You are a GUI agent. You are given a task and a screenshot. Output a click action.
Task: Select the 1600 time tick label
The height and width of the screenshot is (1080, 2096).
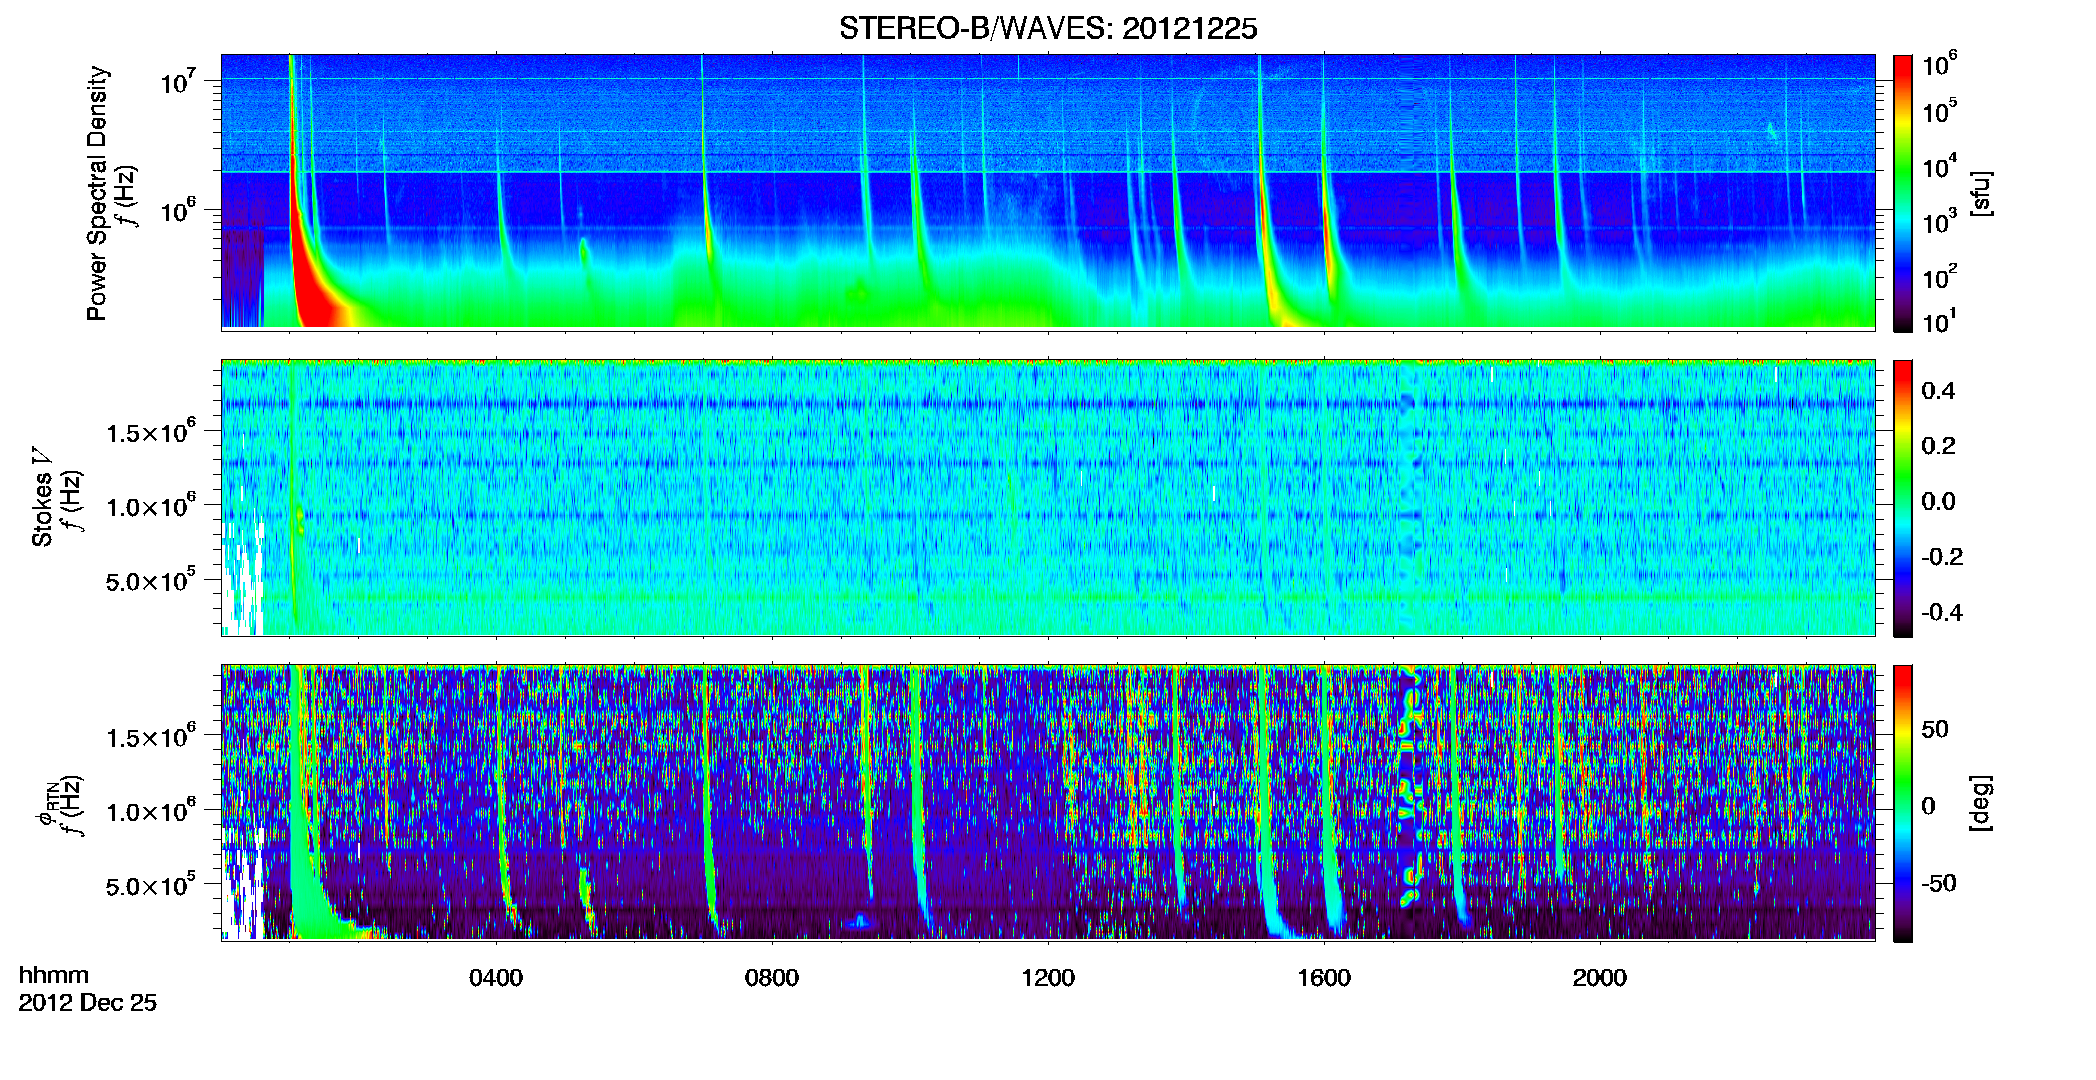1324,978
